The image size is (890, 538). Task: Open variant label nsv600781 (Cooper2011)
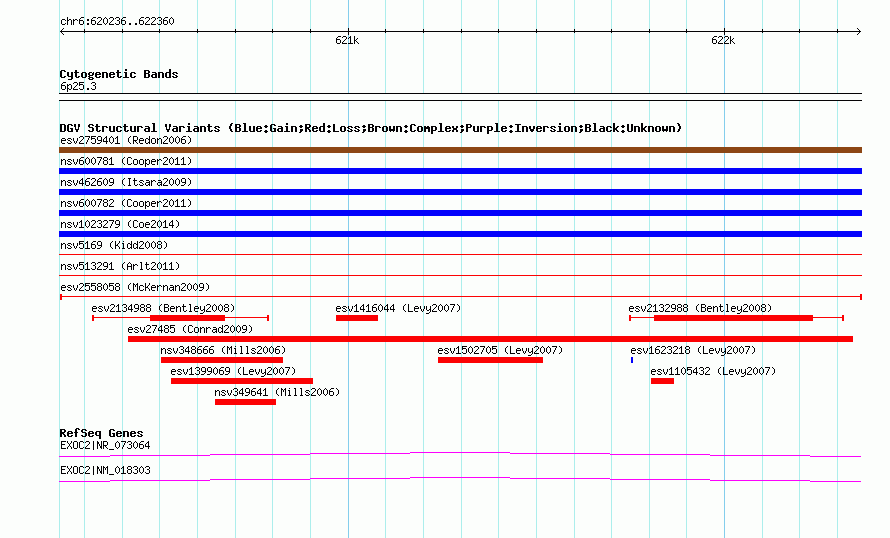click(126, 161)
